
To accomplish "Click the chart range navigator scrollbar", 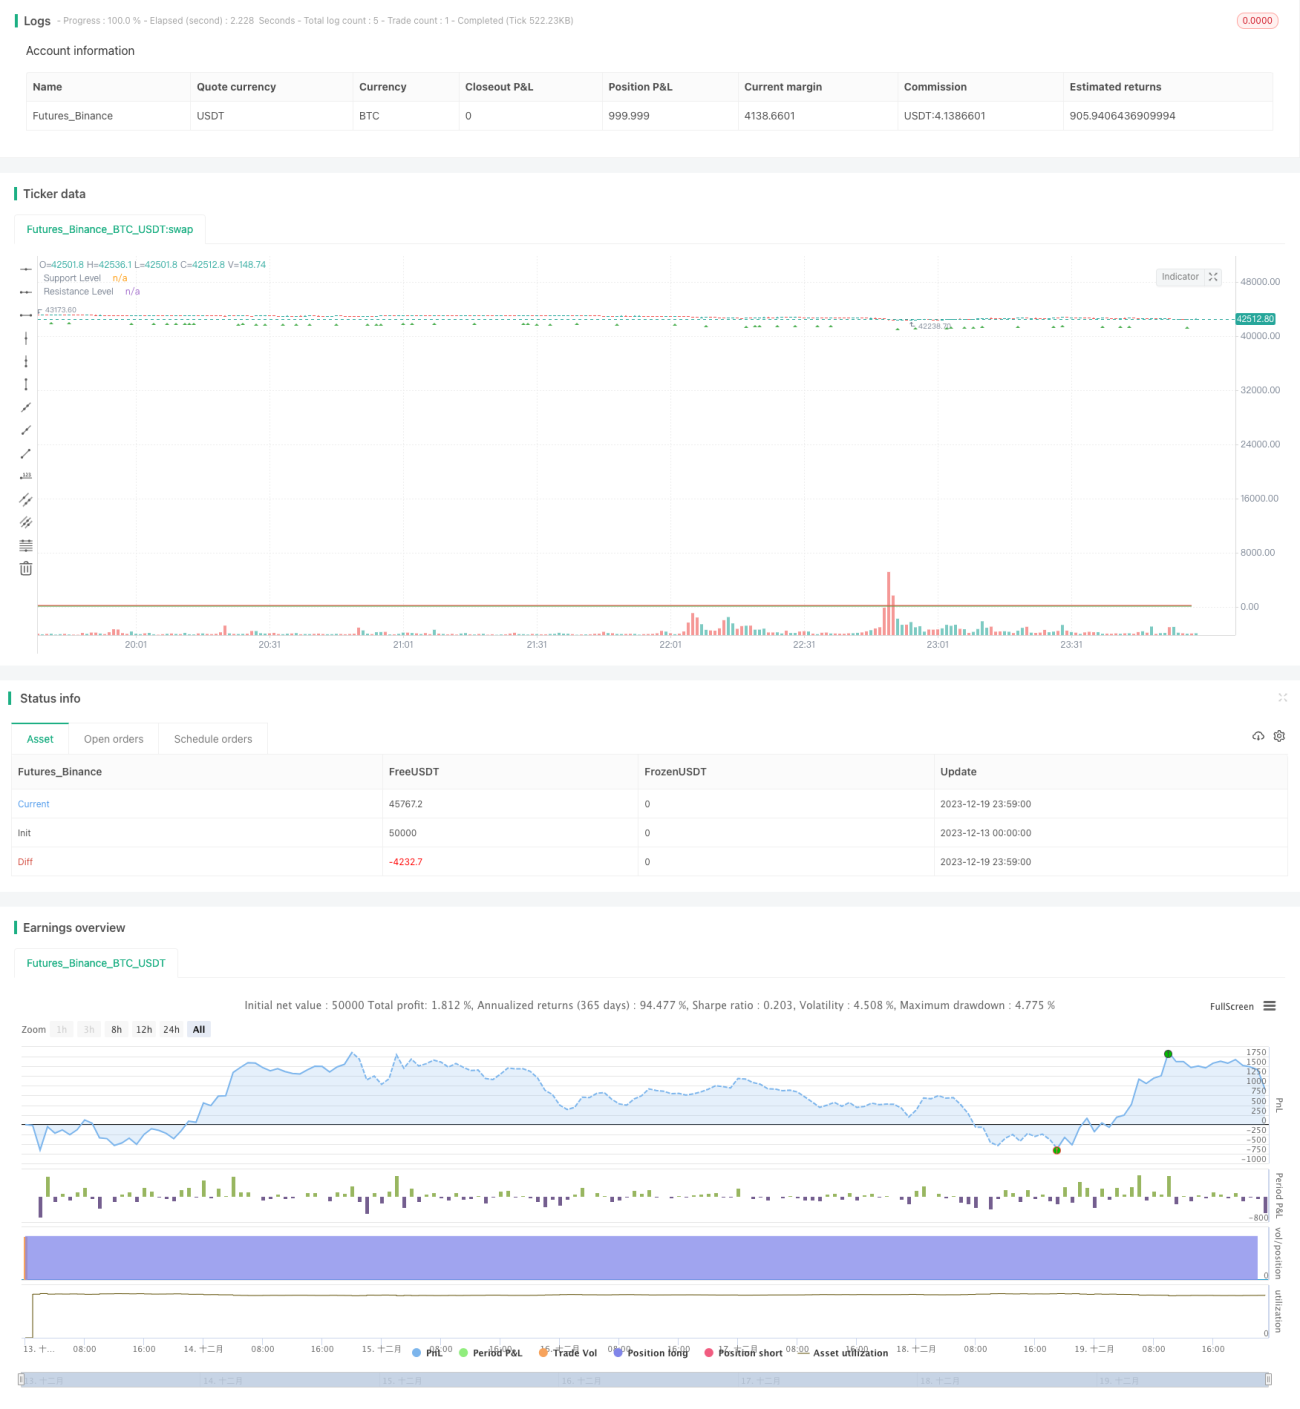I will (645, 1380).
